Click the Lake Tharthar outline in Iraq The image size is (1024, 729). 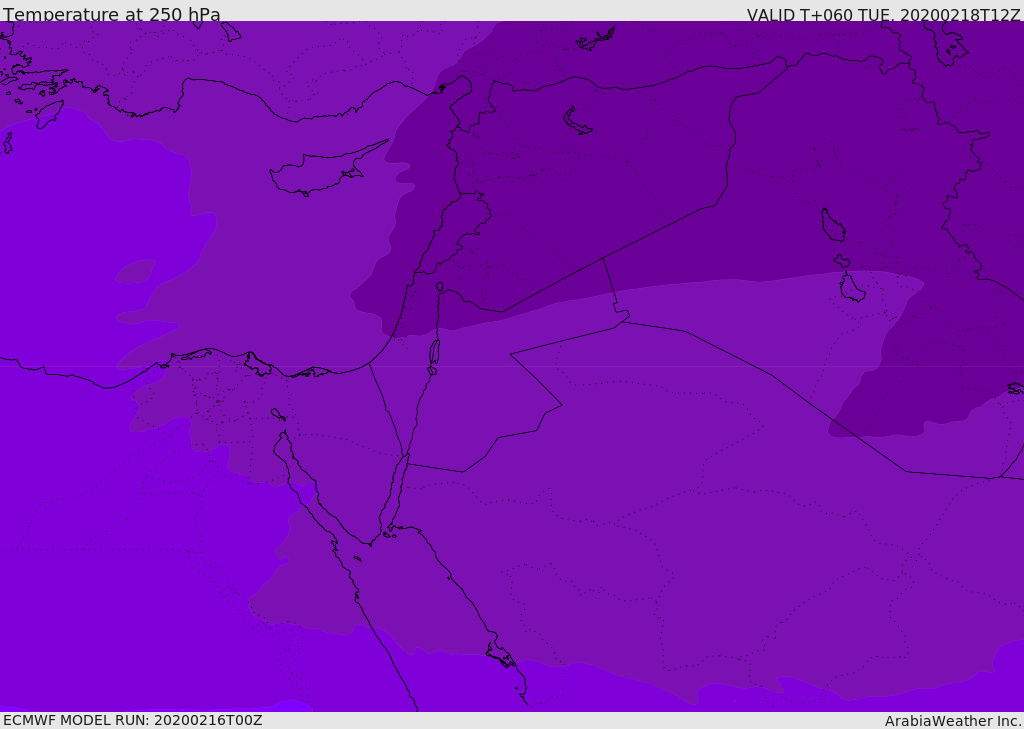tap(832, 226)
